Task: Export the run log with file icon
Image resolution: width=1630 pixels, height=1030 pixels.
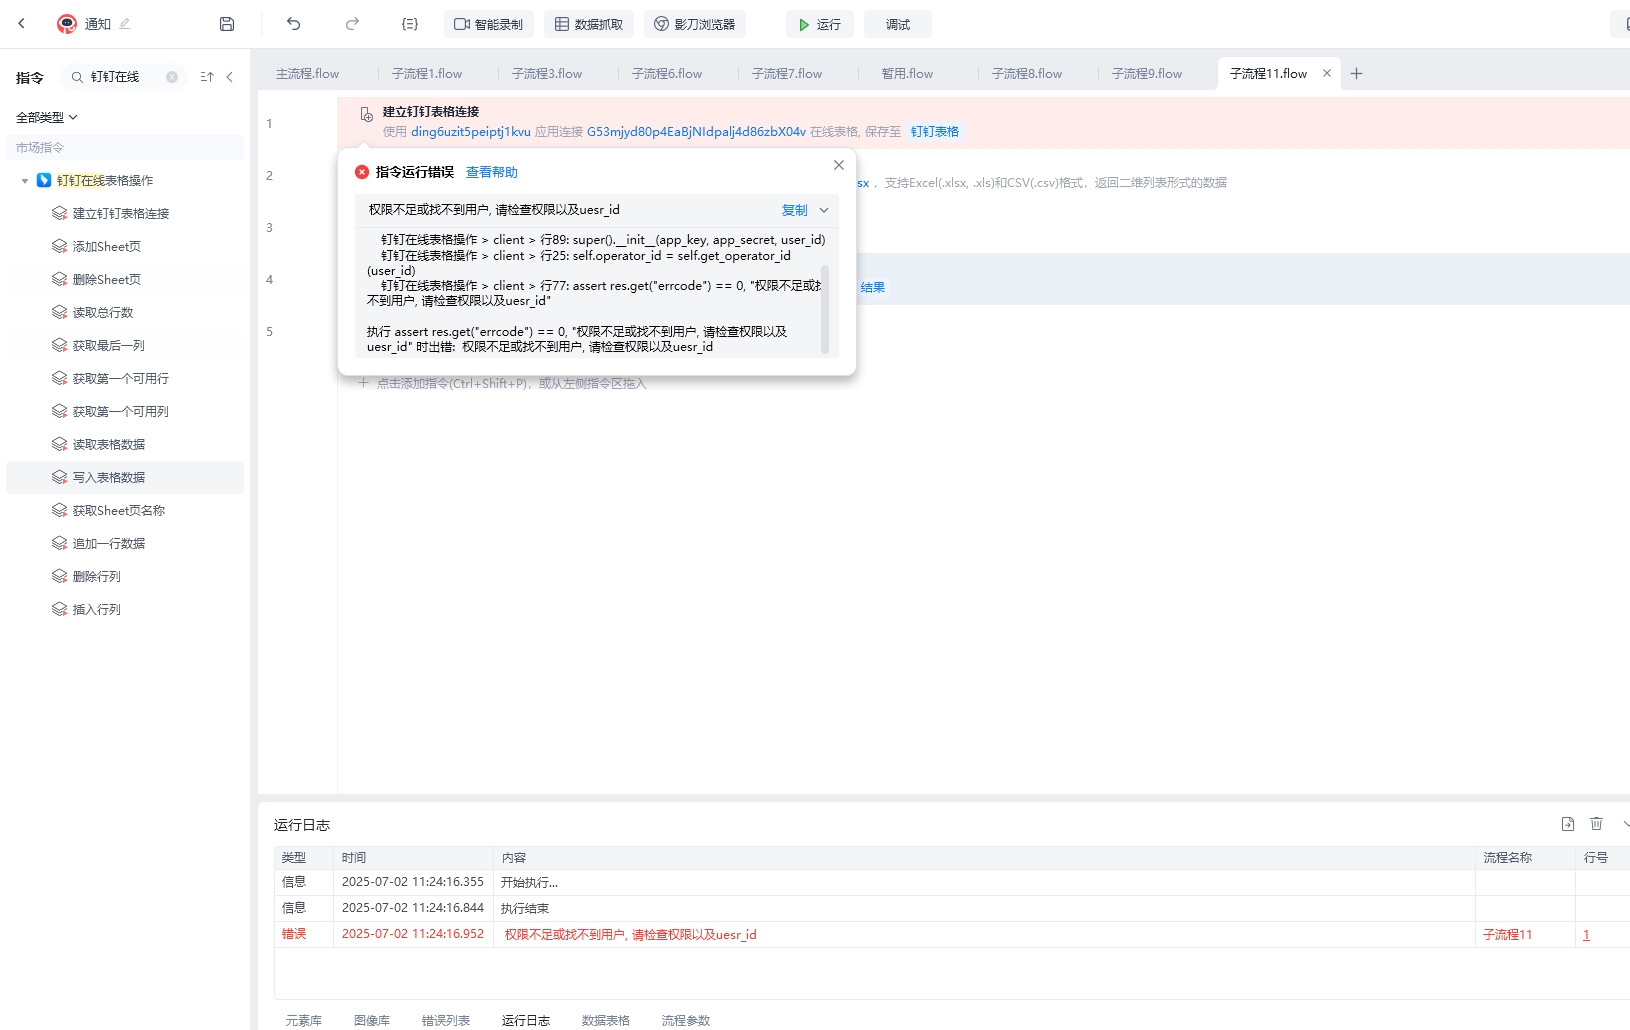Action: 1568,824
